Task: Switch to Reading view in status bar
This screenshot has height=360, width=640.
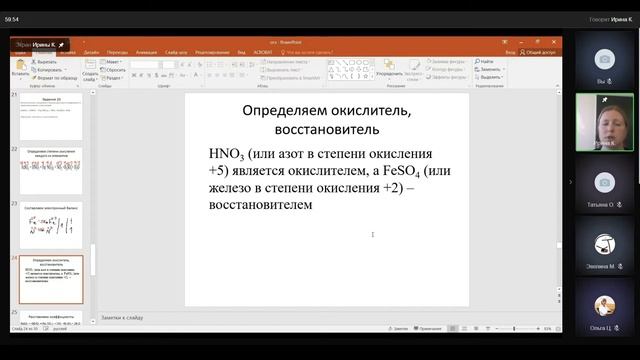Action: [476, 329]
